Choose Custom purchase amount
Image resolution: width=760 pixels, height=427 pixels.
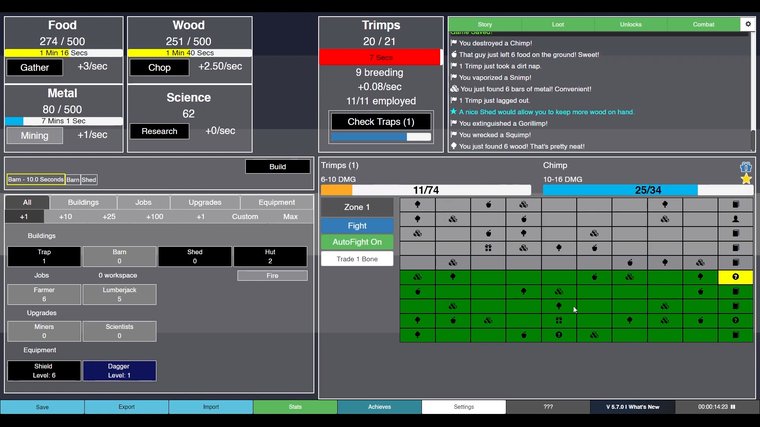(x=245, y=216)
